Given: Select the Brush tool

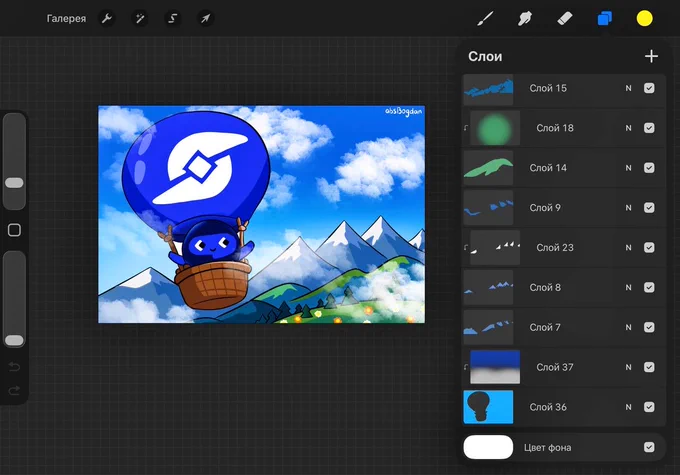Looking at the screenshot, I should click(485, 19).
